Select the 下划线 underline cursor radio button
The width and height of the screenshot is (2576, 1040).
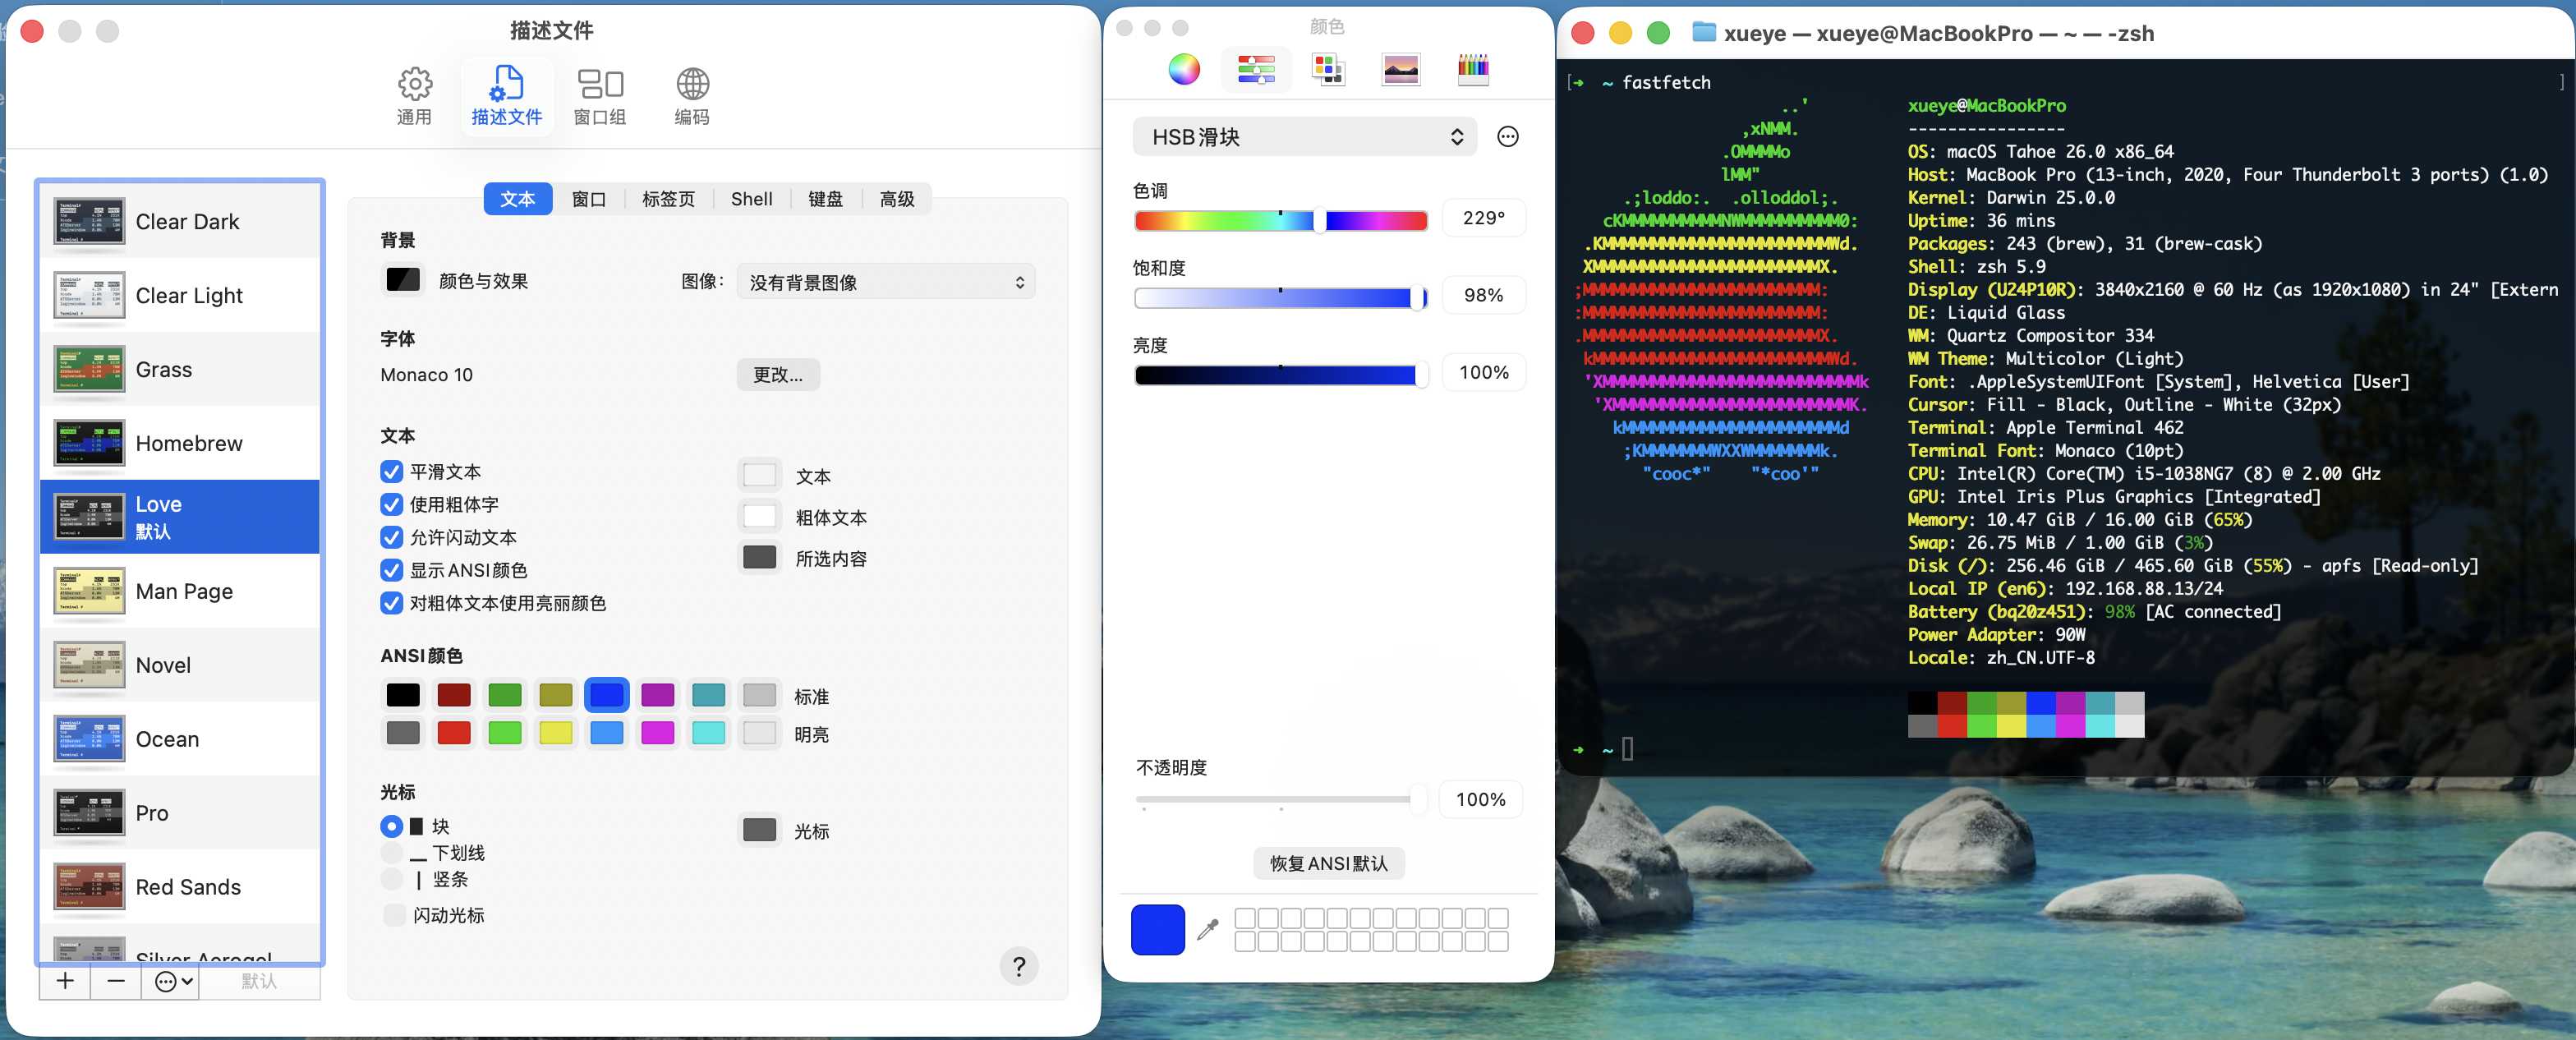pyautogui.click(x=392, y=853)
